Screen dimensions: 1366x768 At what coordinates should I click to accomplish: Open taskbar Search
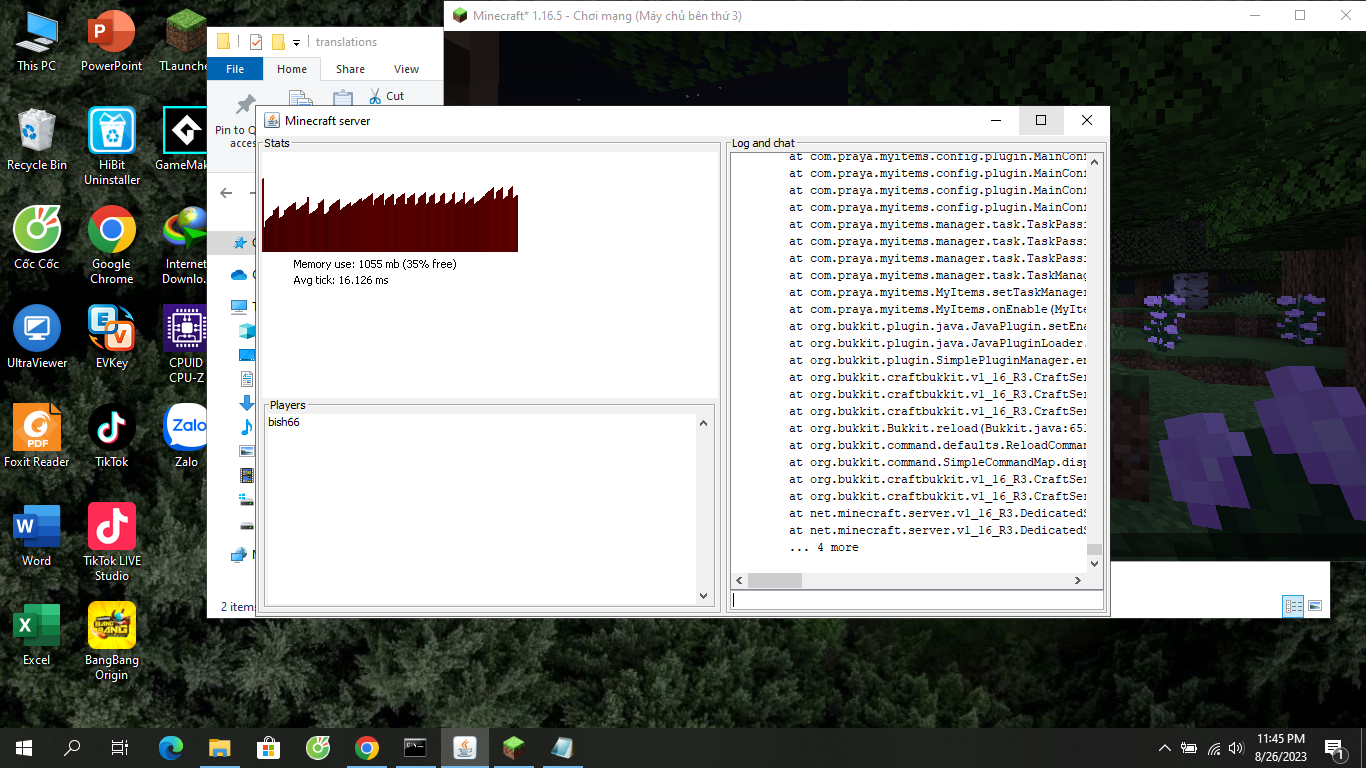[72, 747]
